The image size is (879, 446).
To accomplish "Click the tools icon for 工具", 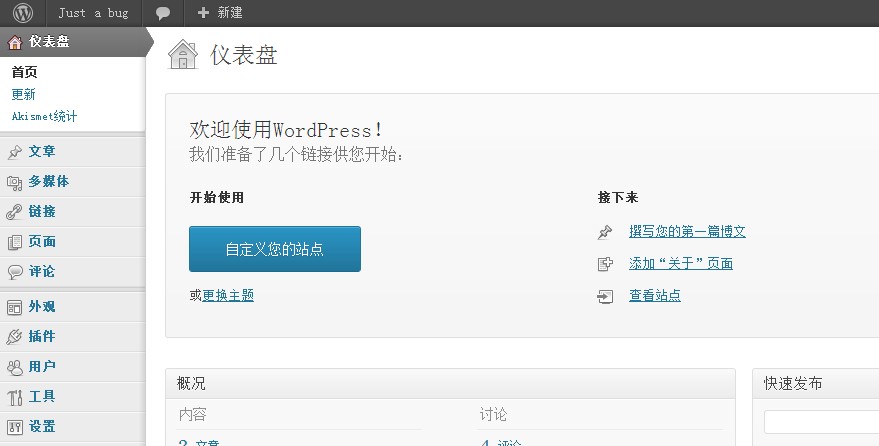I will [15, 397].
